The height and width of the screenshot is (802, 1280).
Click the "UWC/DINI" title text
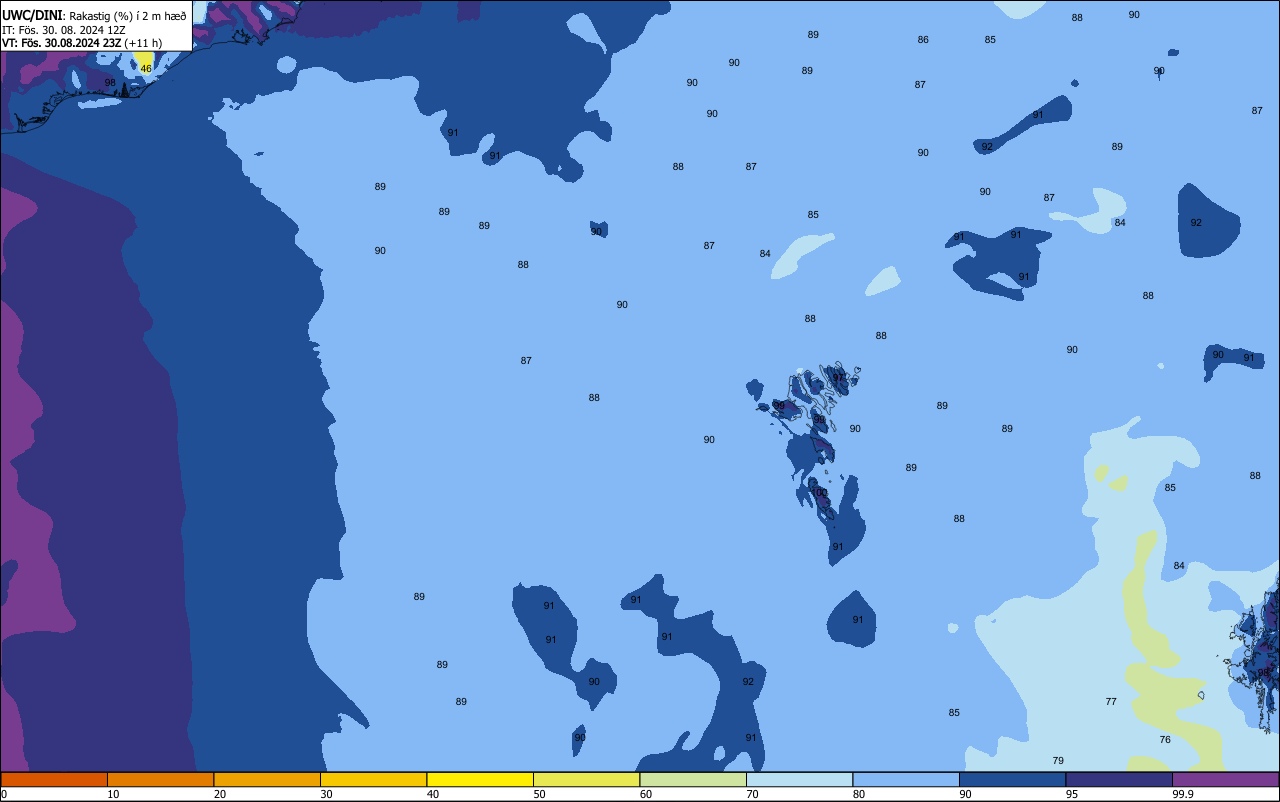[32, 15]
